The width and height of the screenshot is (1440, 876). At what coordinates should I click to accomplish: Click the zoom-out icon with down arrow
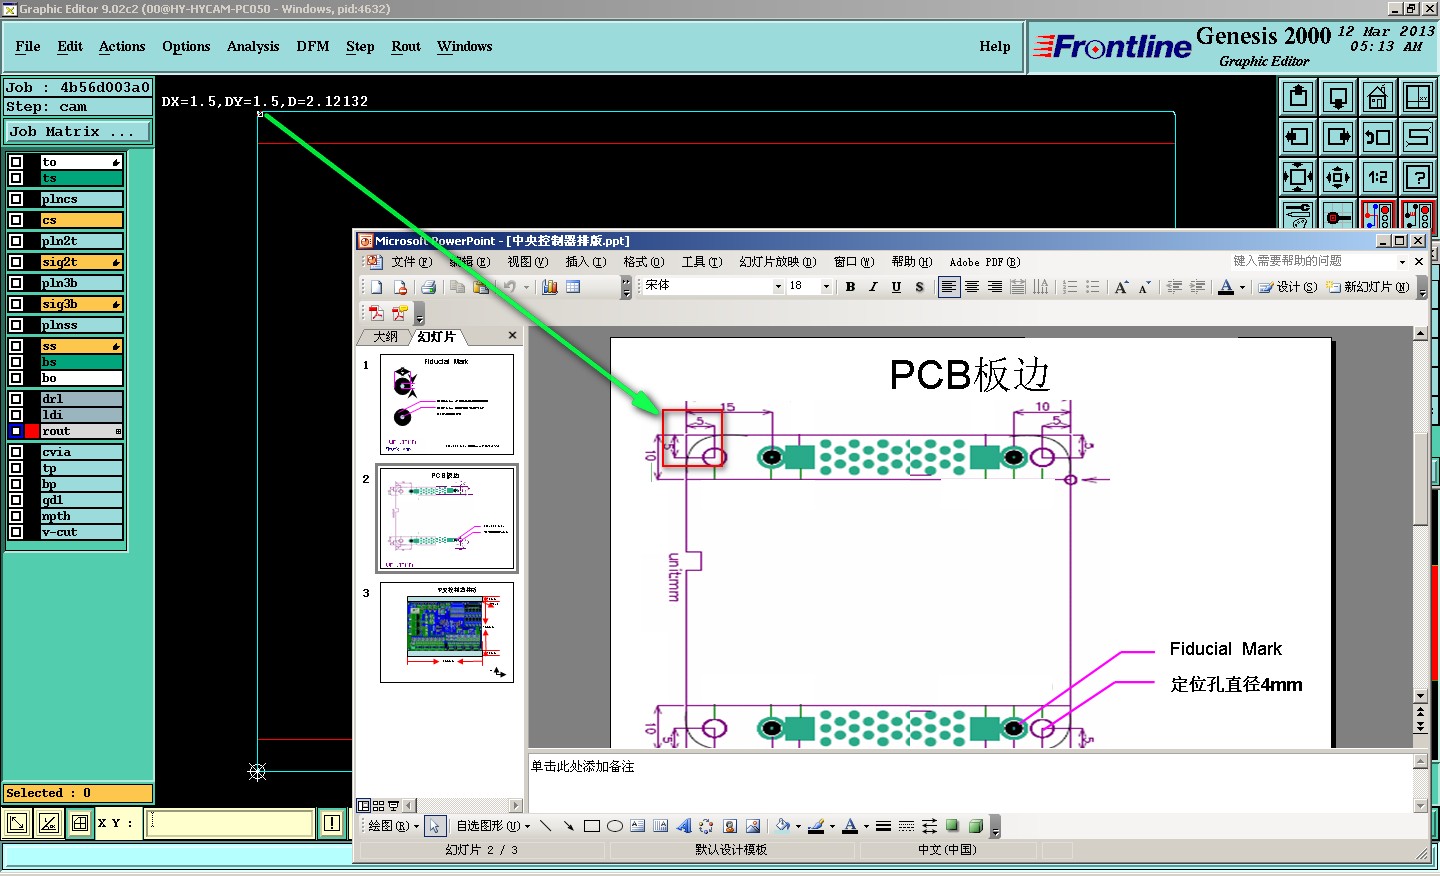click(x=1338, y=97)
